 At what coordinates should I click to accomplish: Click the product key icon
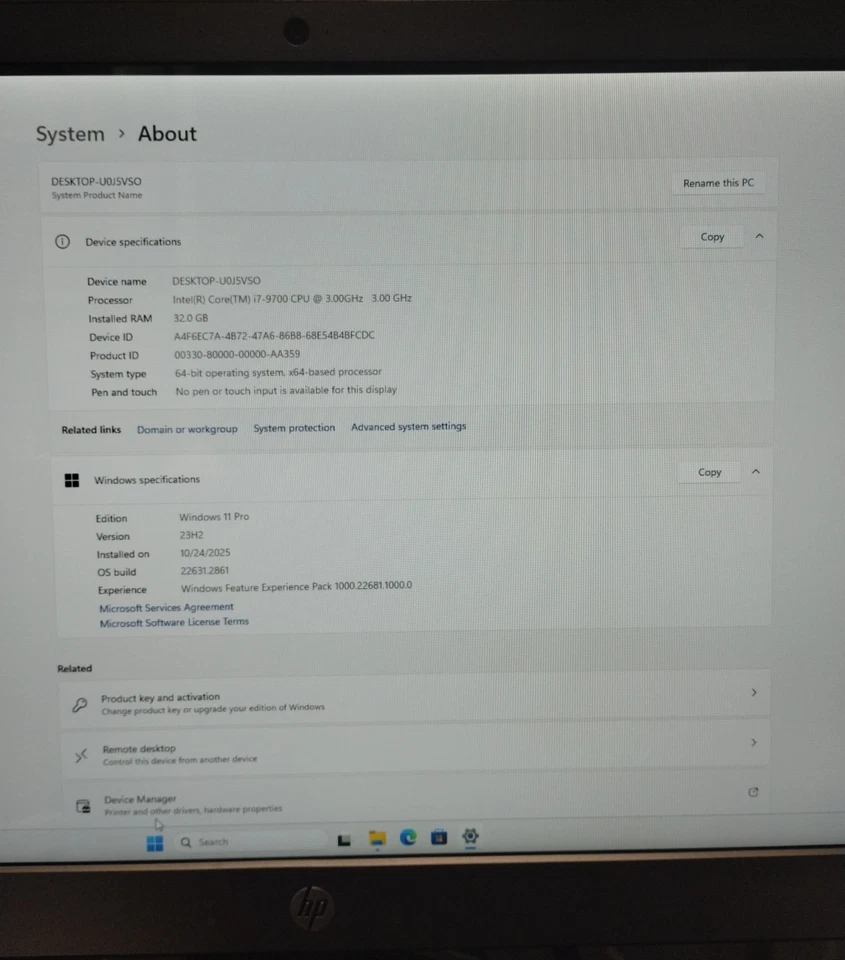coord(80,705)
